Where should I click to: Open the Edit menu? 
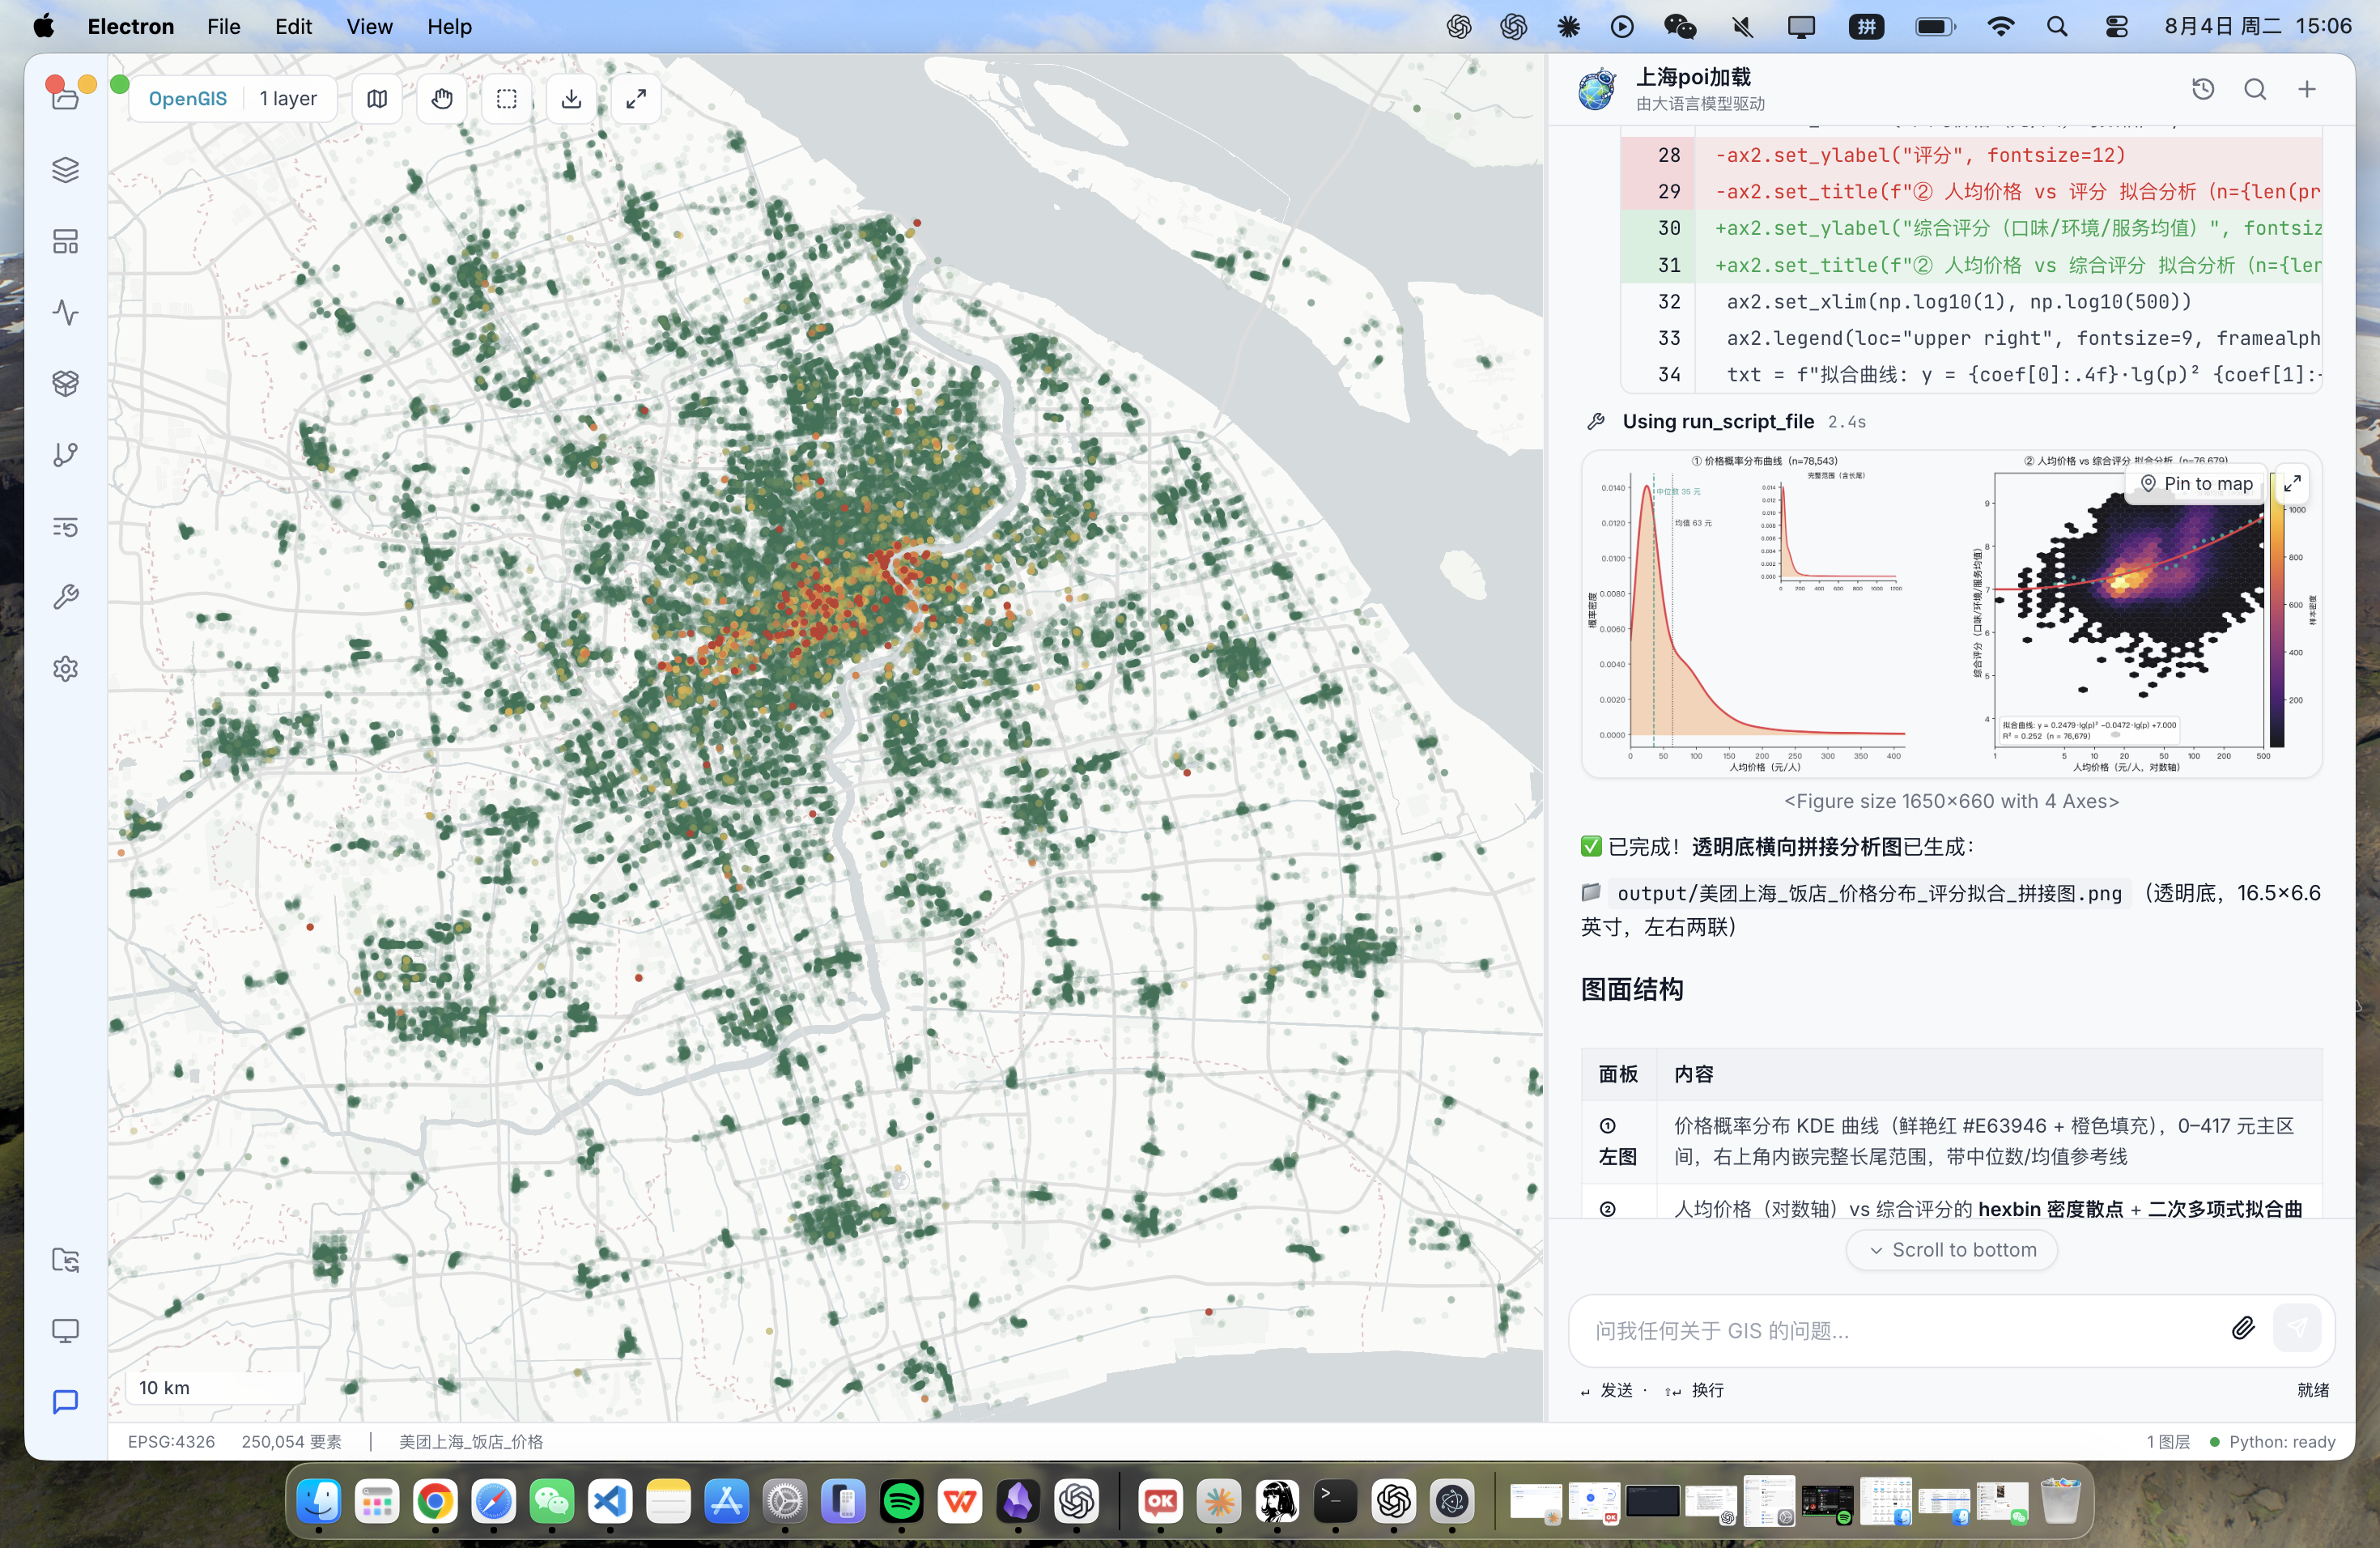[293, 26]
